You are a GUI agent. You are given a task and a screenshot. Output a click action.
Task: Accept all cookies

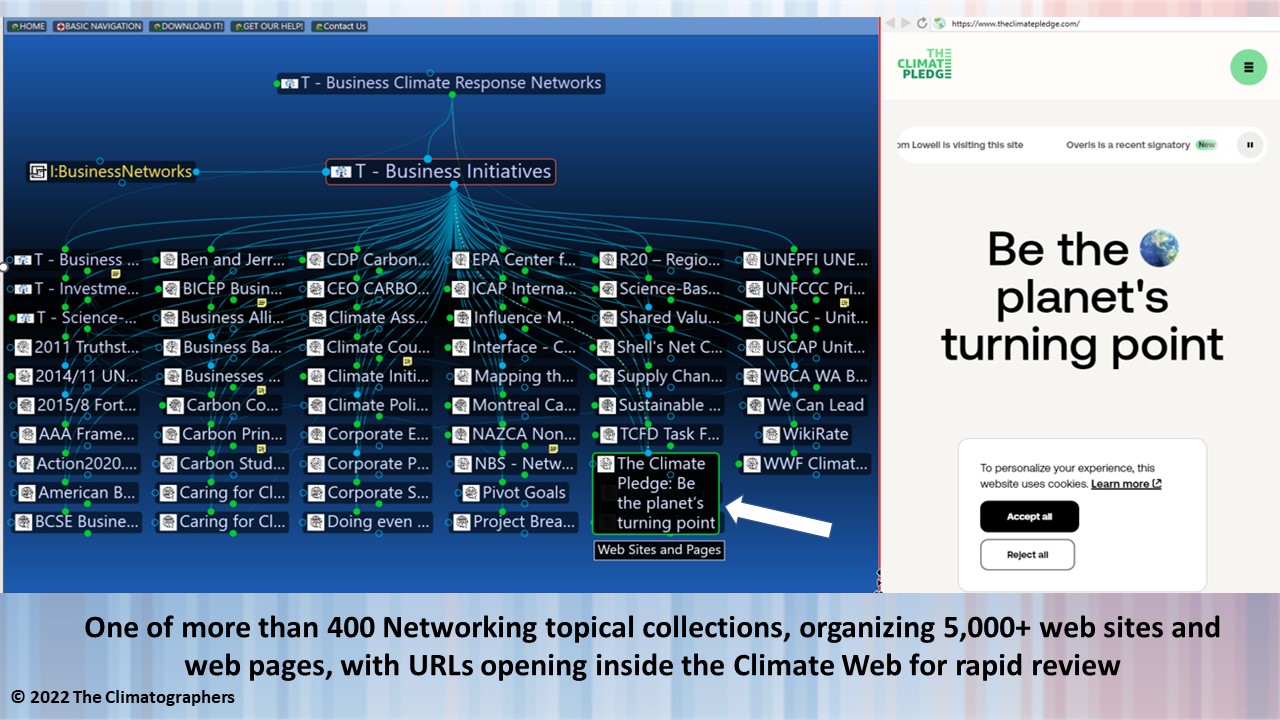tap(1029, 516)
